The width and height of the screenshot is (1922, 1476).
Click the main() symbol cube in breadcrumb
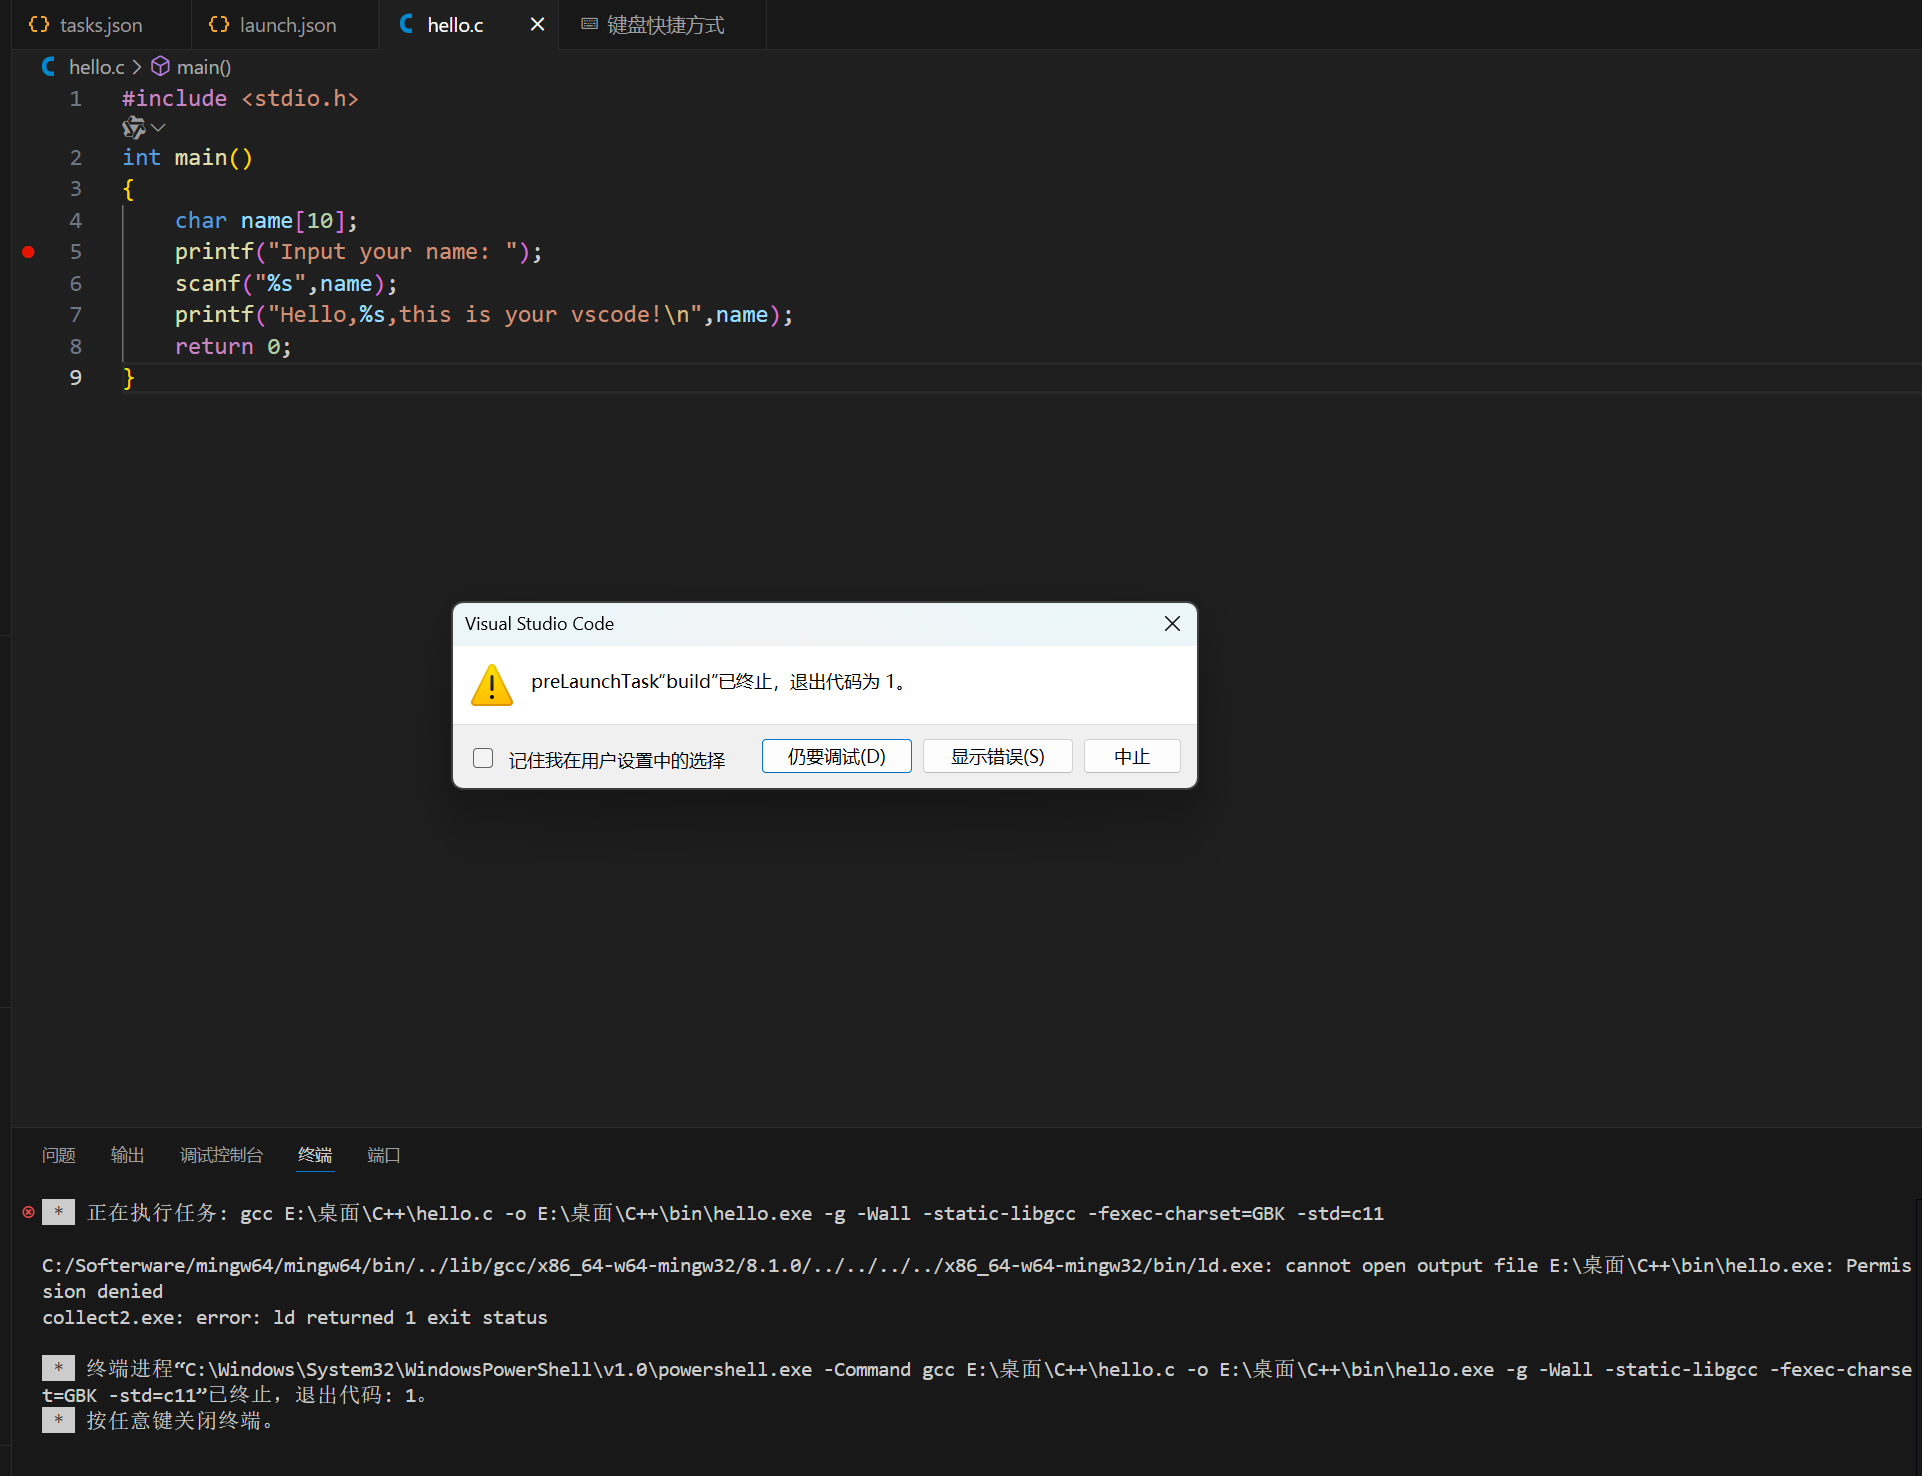(x=160, y=67)
